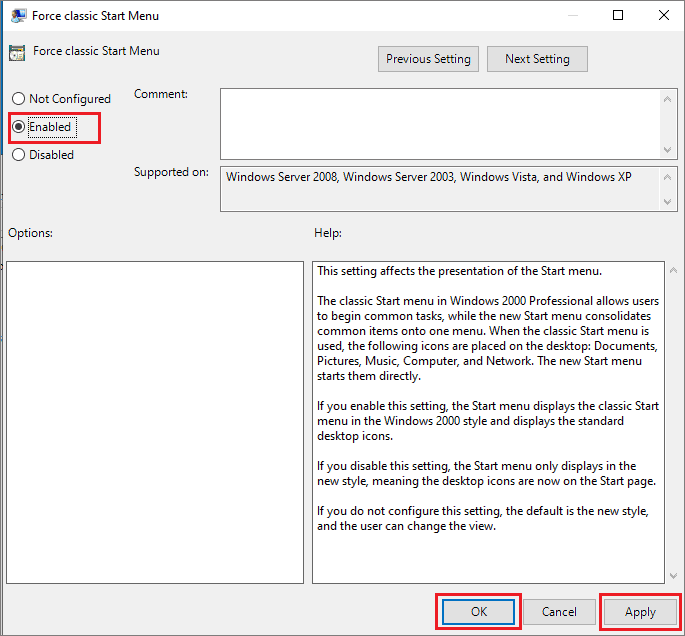Click the help text 'This setting affects the presentation'

coord(410,271)
